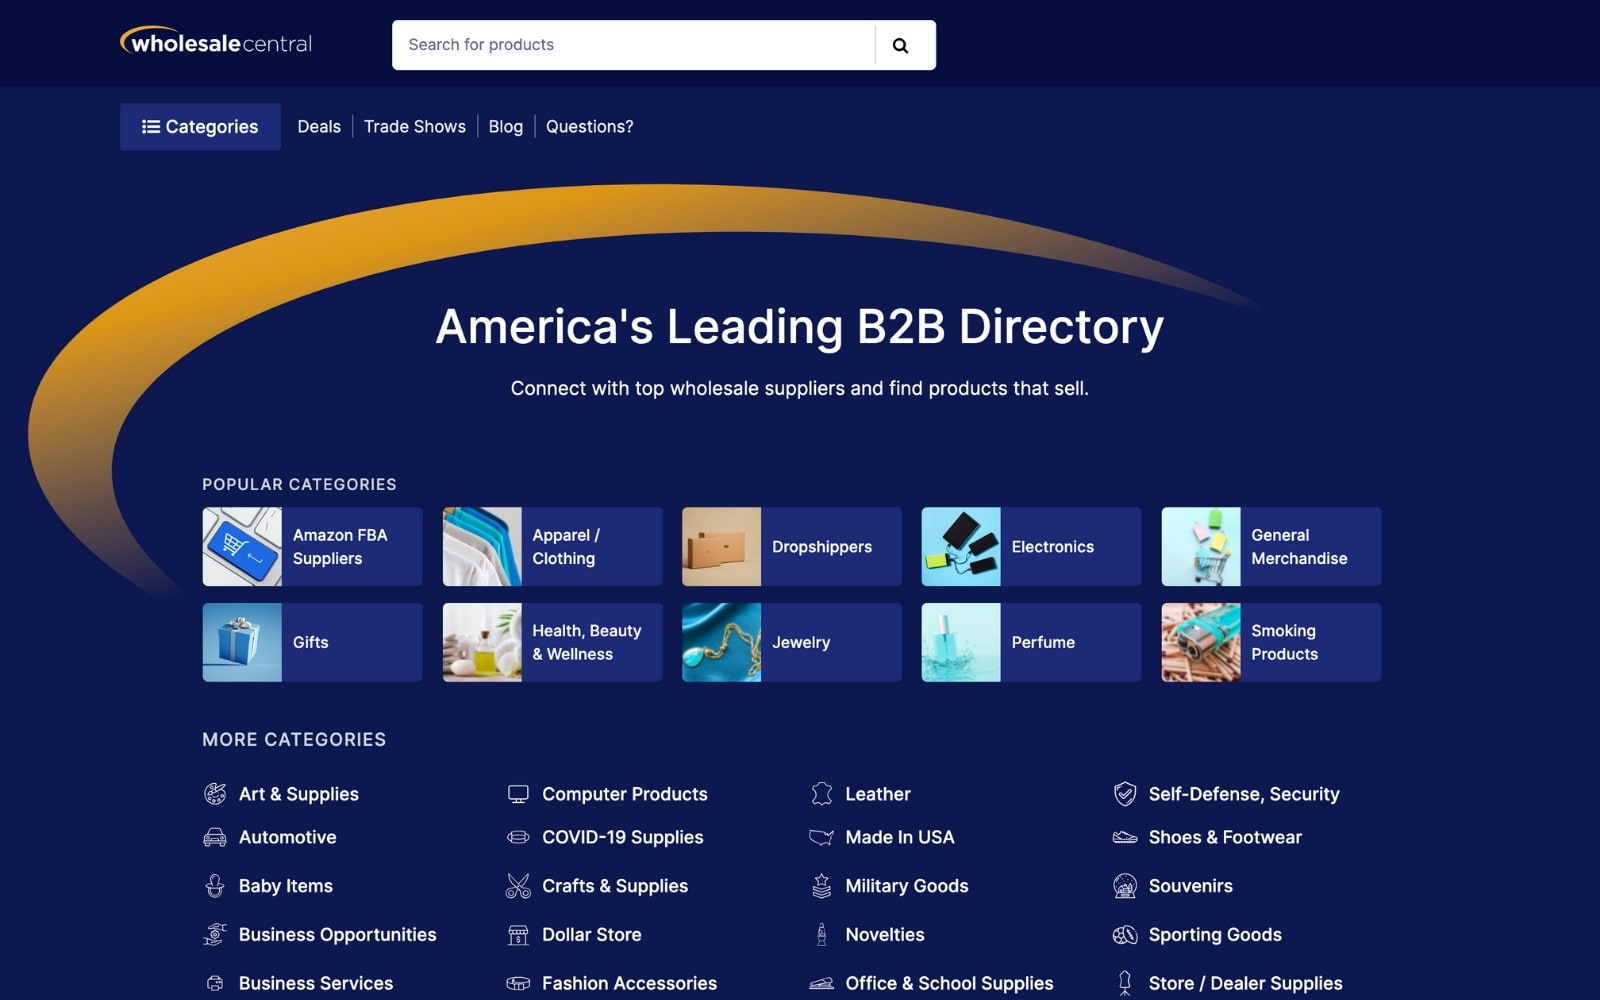Open the Electronics category card
Viewport: 1600px width, 1000px height.
(1031, 546)
